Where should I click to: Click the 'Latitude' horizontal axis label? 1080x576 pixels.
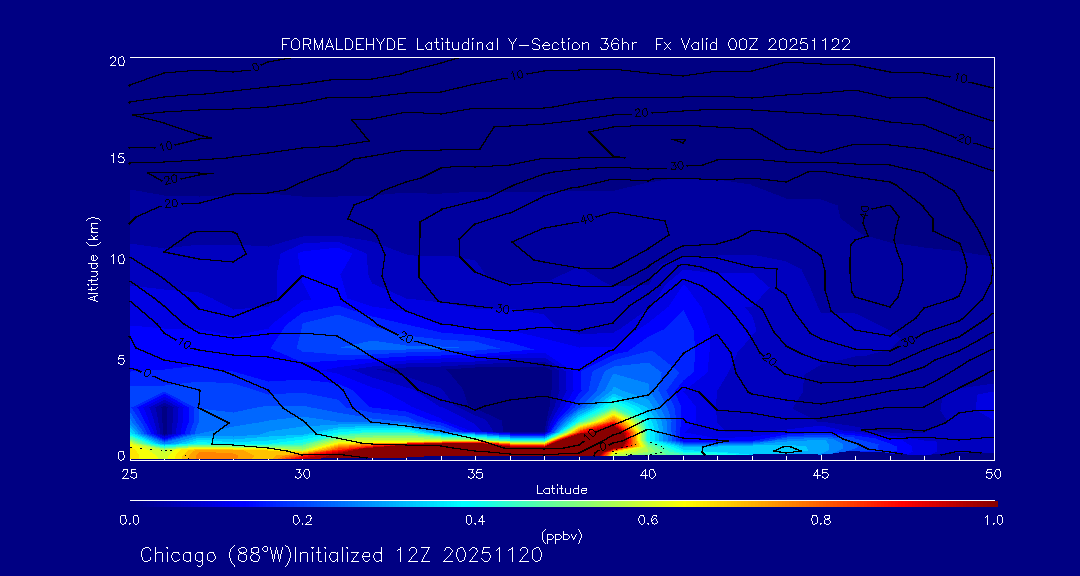561,489
